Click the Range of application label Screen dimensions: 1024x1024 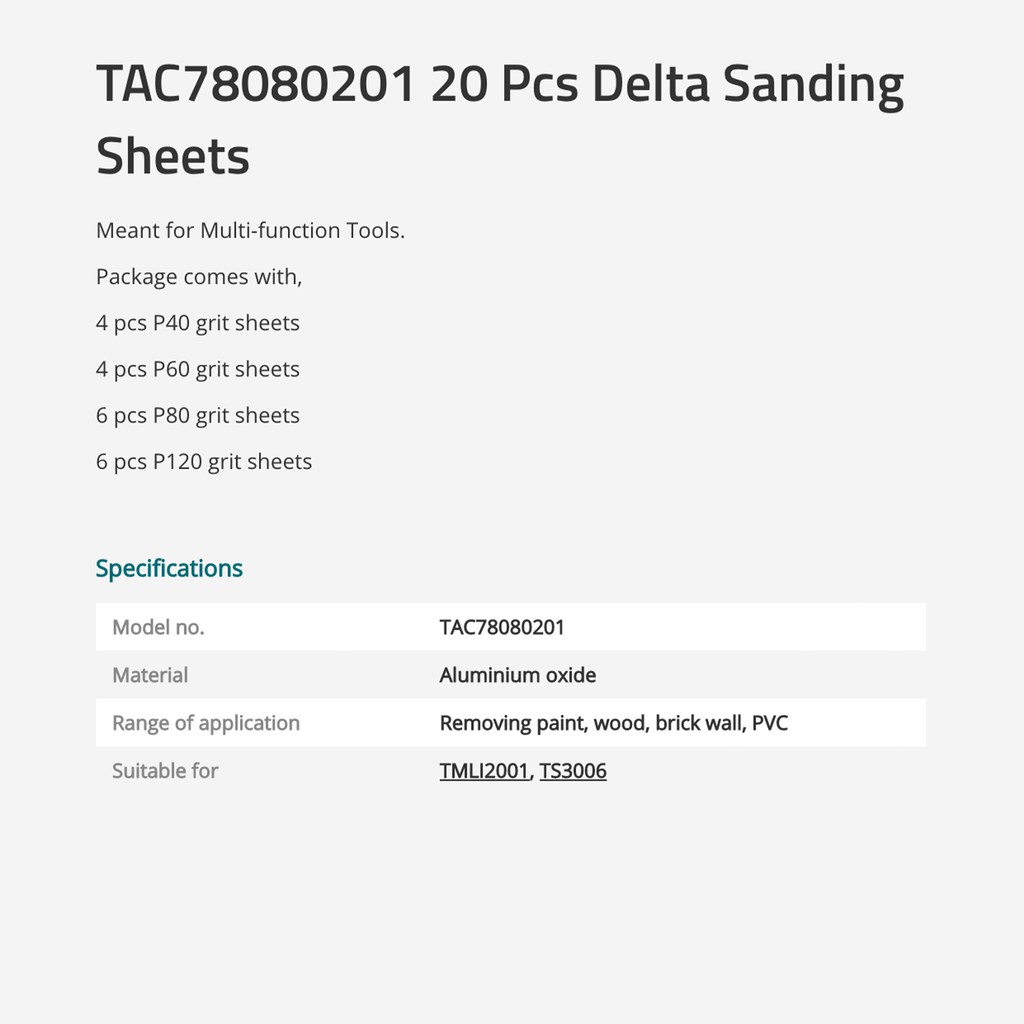206,723
